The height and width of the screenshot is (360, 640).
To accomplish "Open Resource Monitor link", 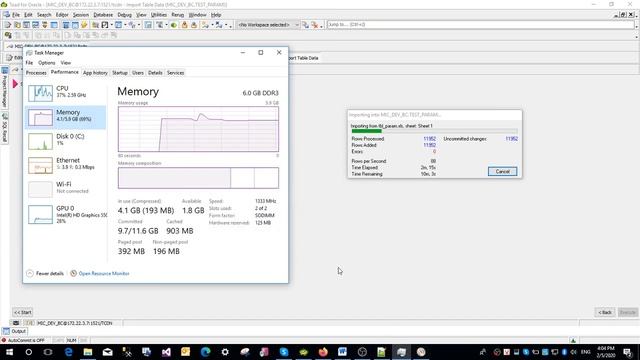I will (100, 273).
